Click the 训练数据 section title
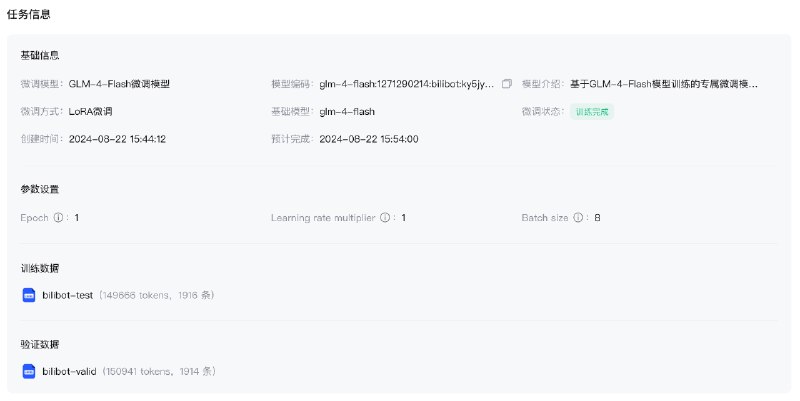Viewport: 800px width, 401px height. (40, 268)
